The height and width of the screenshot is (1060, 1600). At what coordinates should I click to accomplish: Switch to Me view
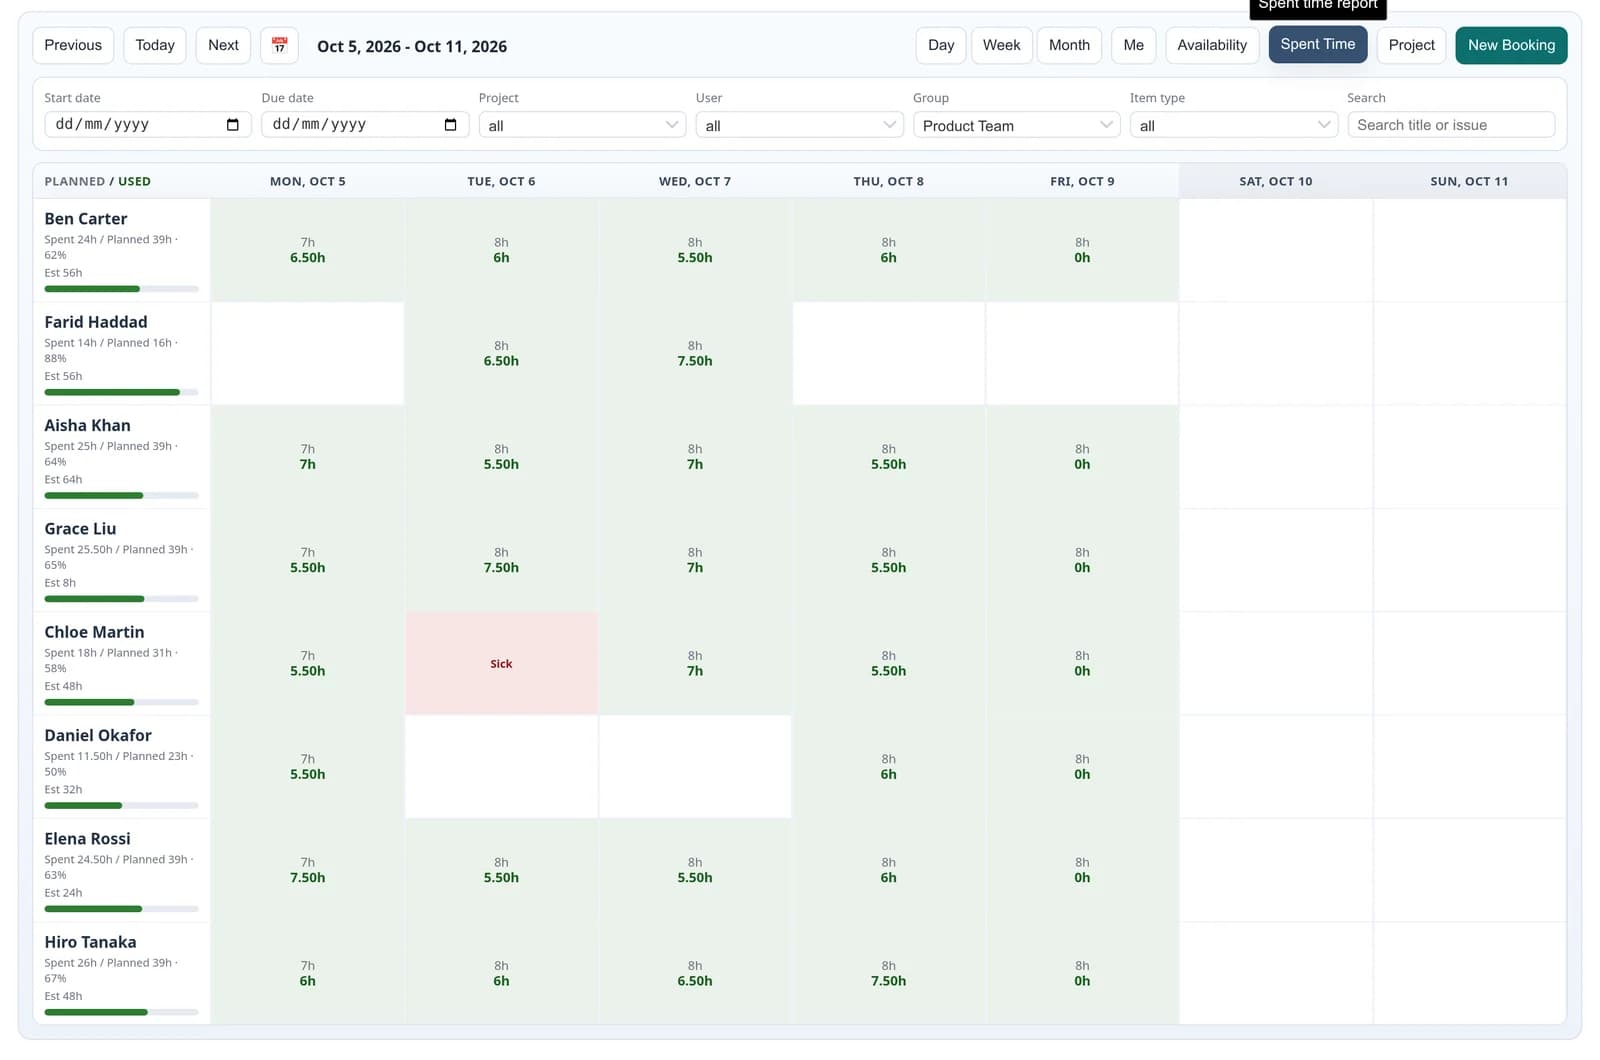pyautogui.click(x=1133, y=45)
